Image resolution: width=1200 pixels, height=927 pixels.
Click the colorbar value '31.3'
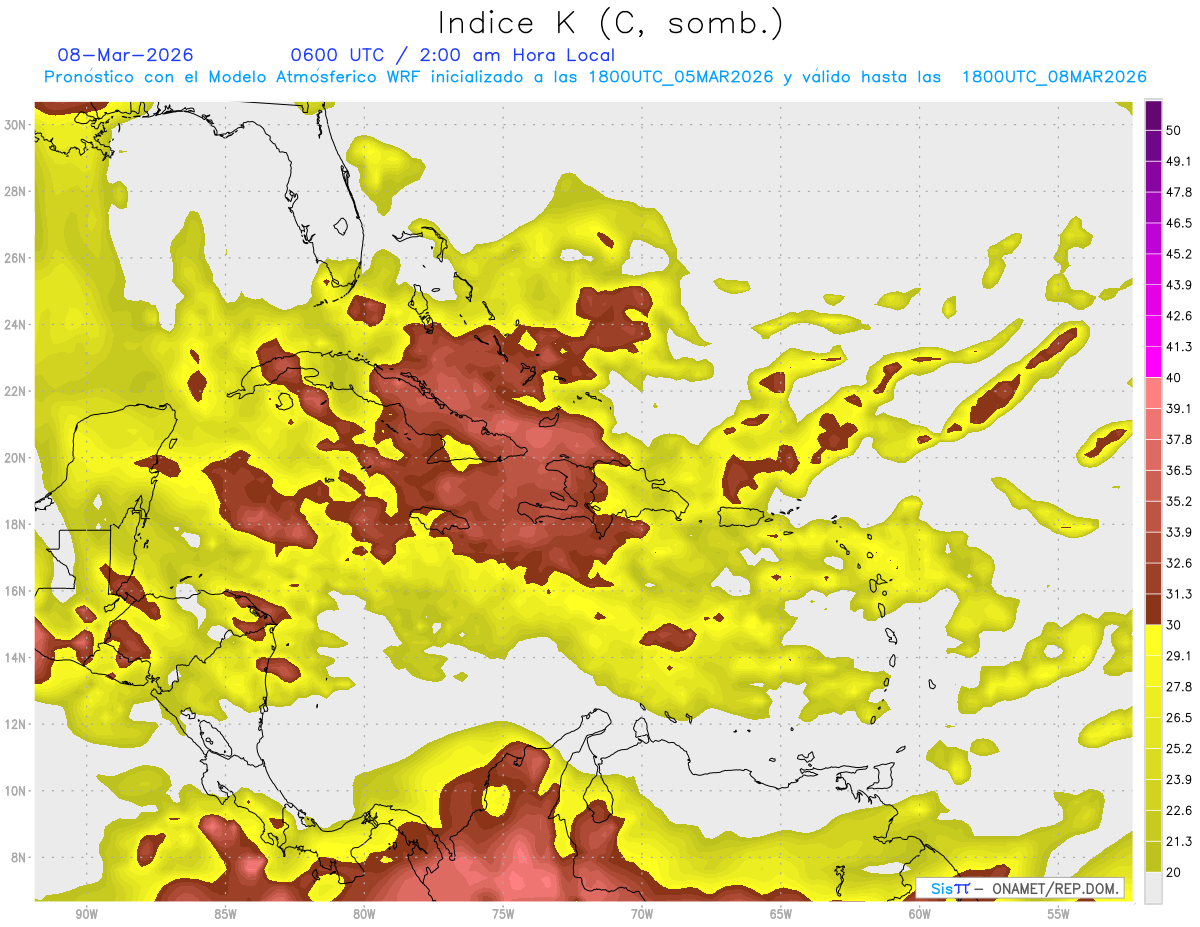(x=1179, y=594)
